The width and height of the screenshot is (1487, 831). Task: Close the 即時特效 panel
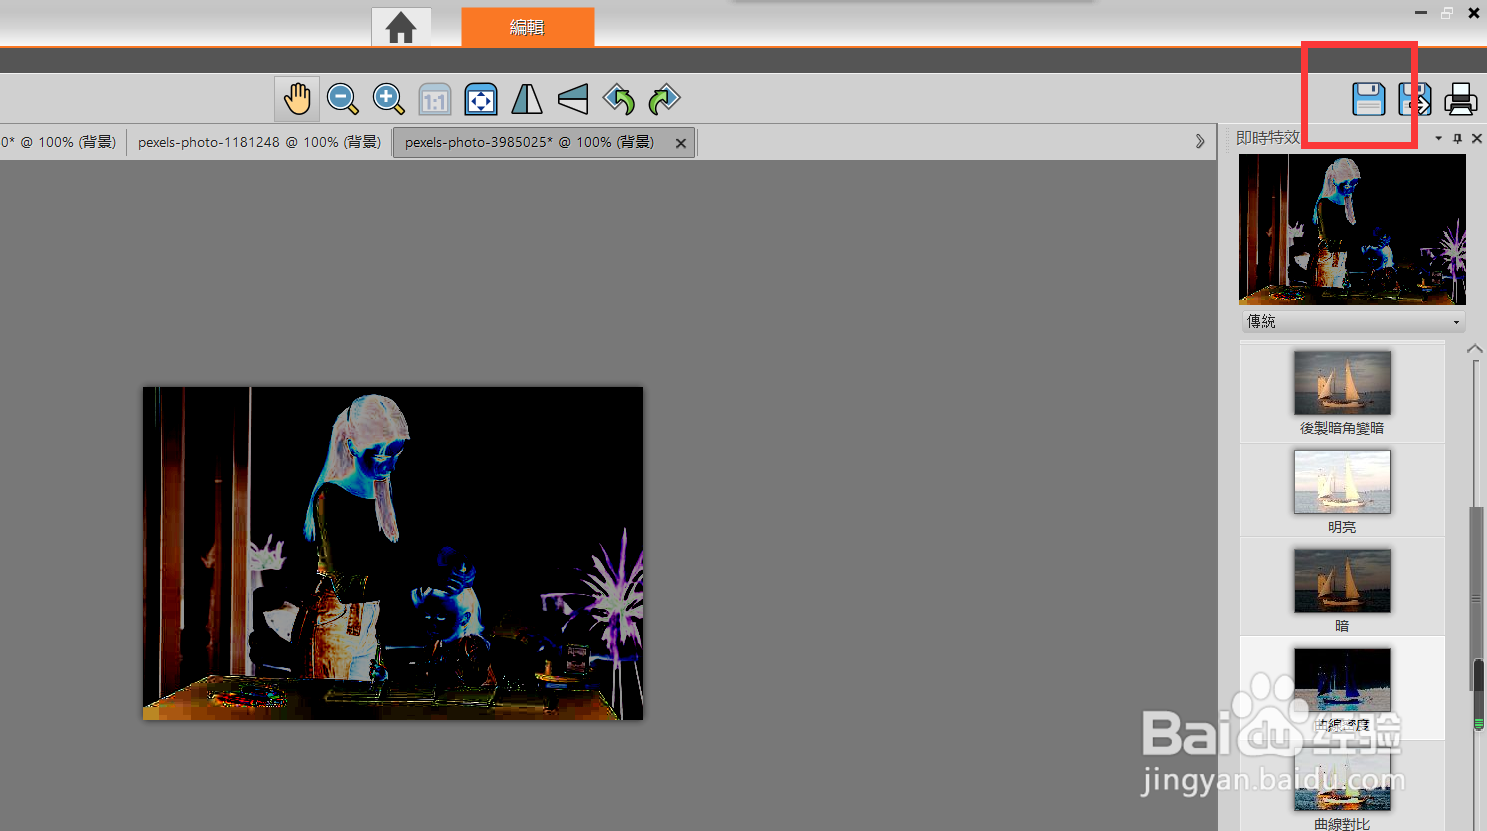pos(1476,138)
